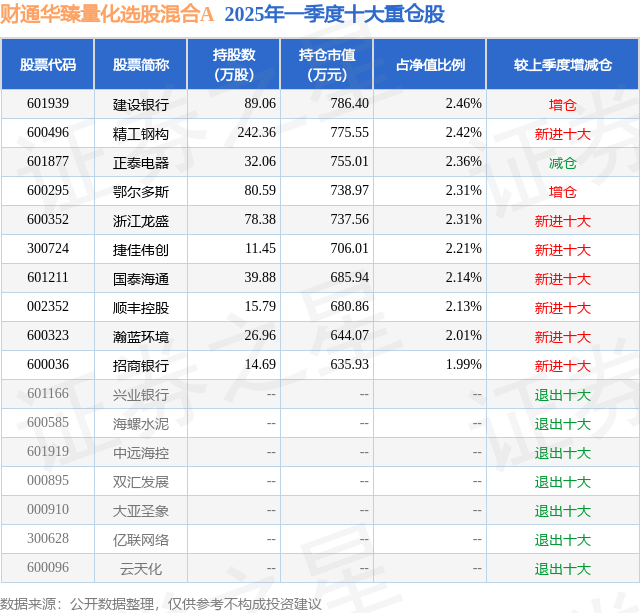Click the green 减仓 status for 正泰电器

click(562, 163)
